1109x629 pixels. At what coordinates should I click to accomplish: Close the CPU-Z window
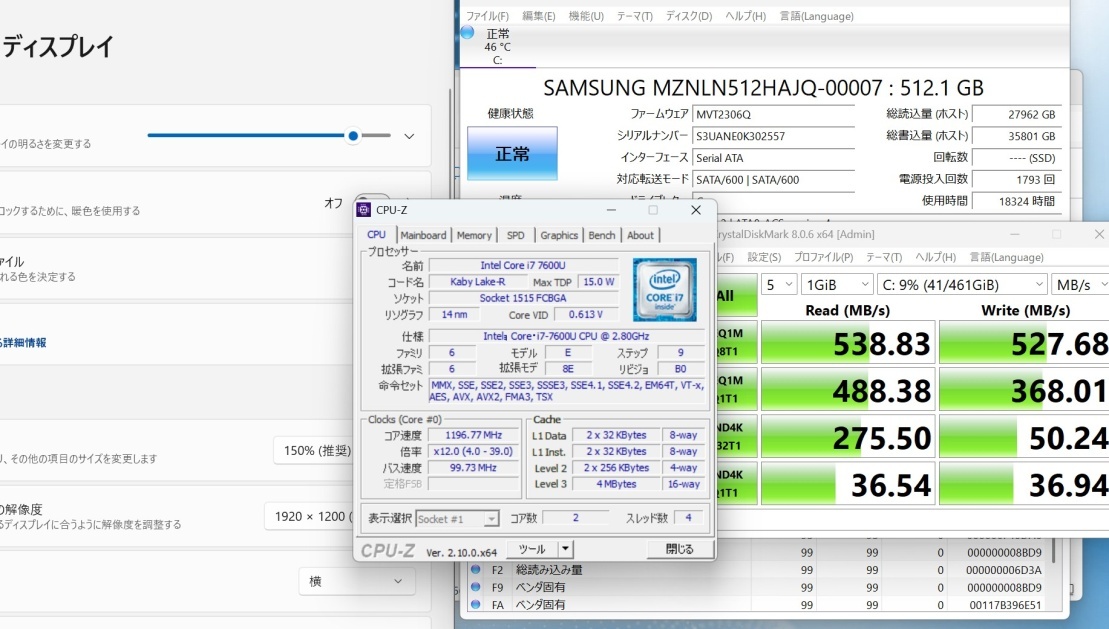tap(696, 210)
